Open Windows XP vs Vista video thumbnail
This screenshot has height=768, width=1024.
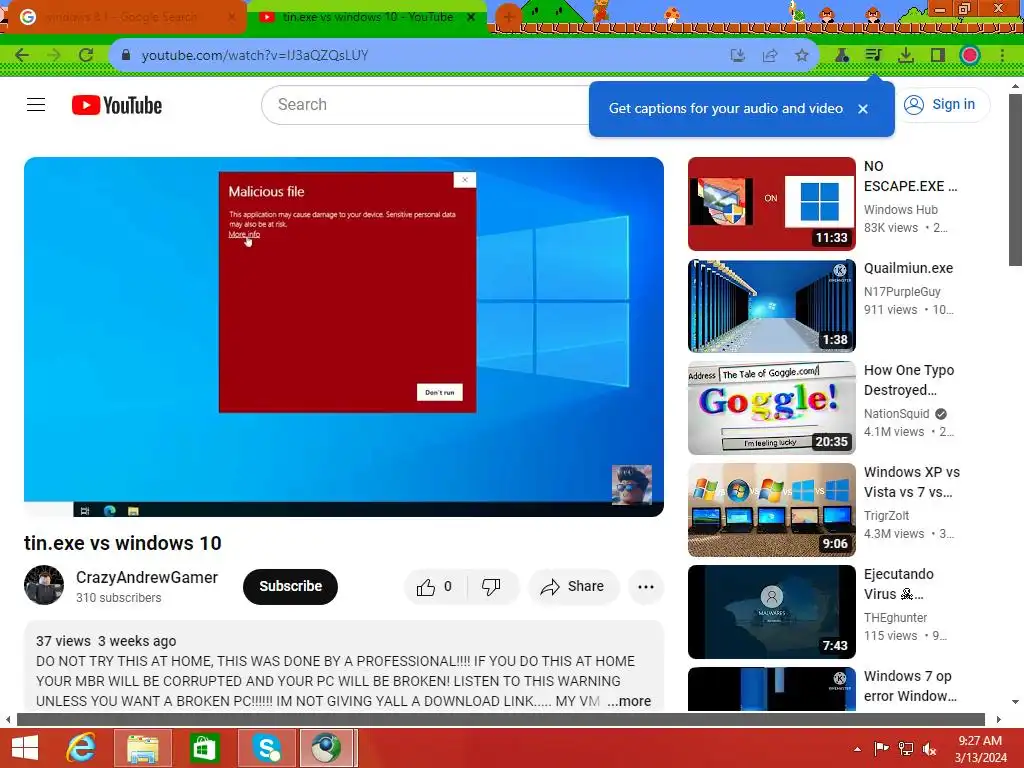771,509
